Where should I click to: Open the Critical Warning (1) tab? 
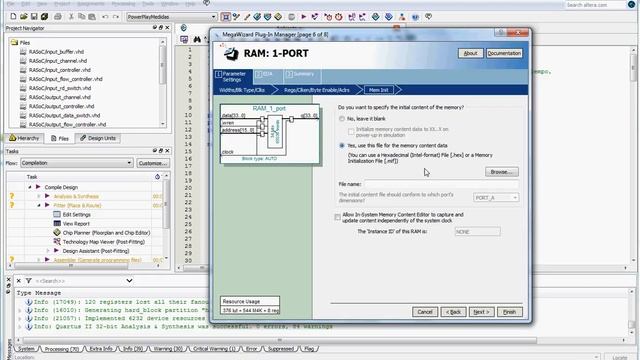click(214, 349)
